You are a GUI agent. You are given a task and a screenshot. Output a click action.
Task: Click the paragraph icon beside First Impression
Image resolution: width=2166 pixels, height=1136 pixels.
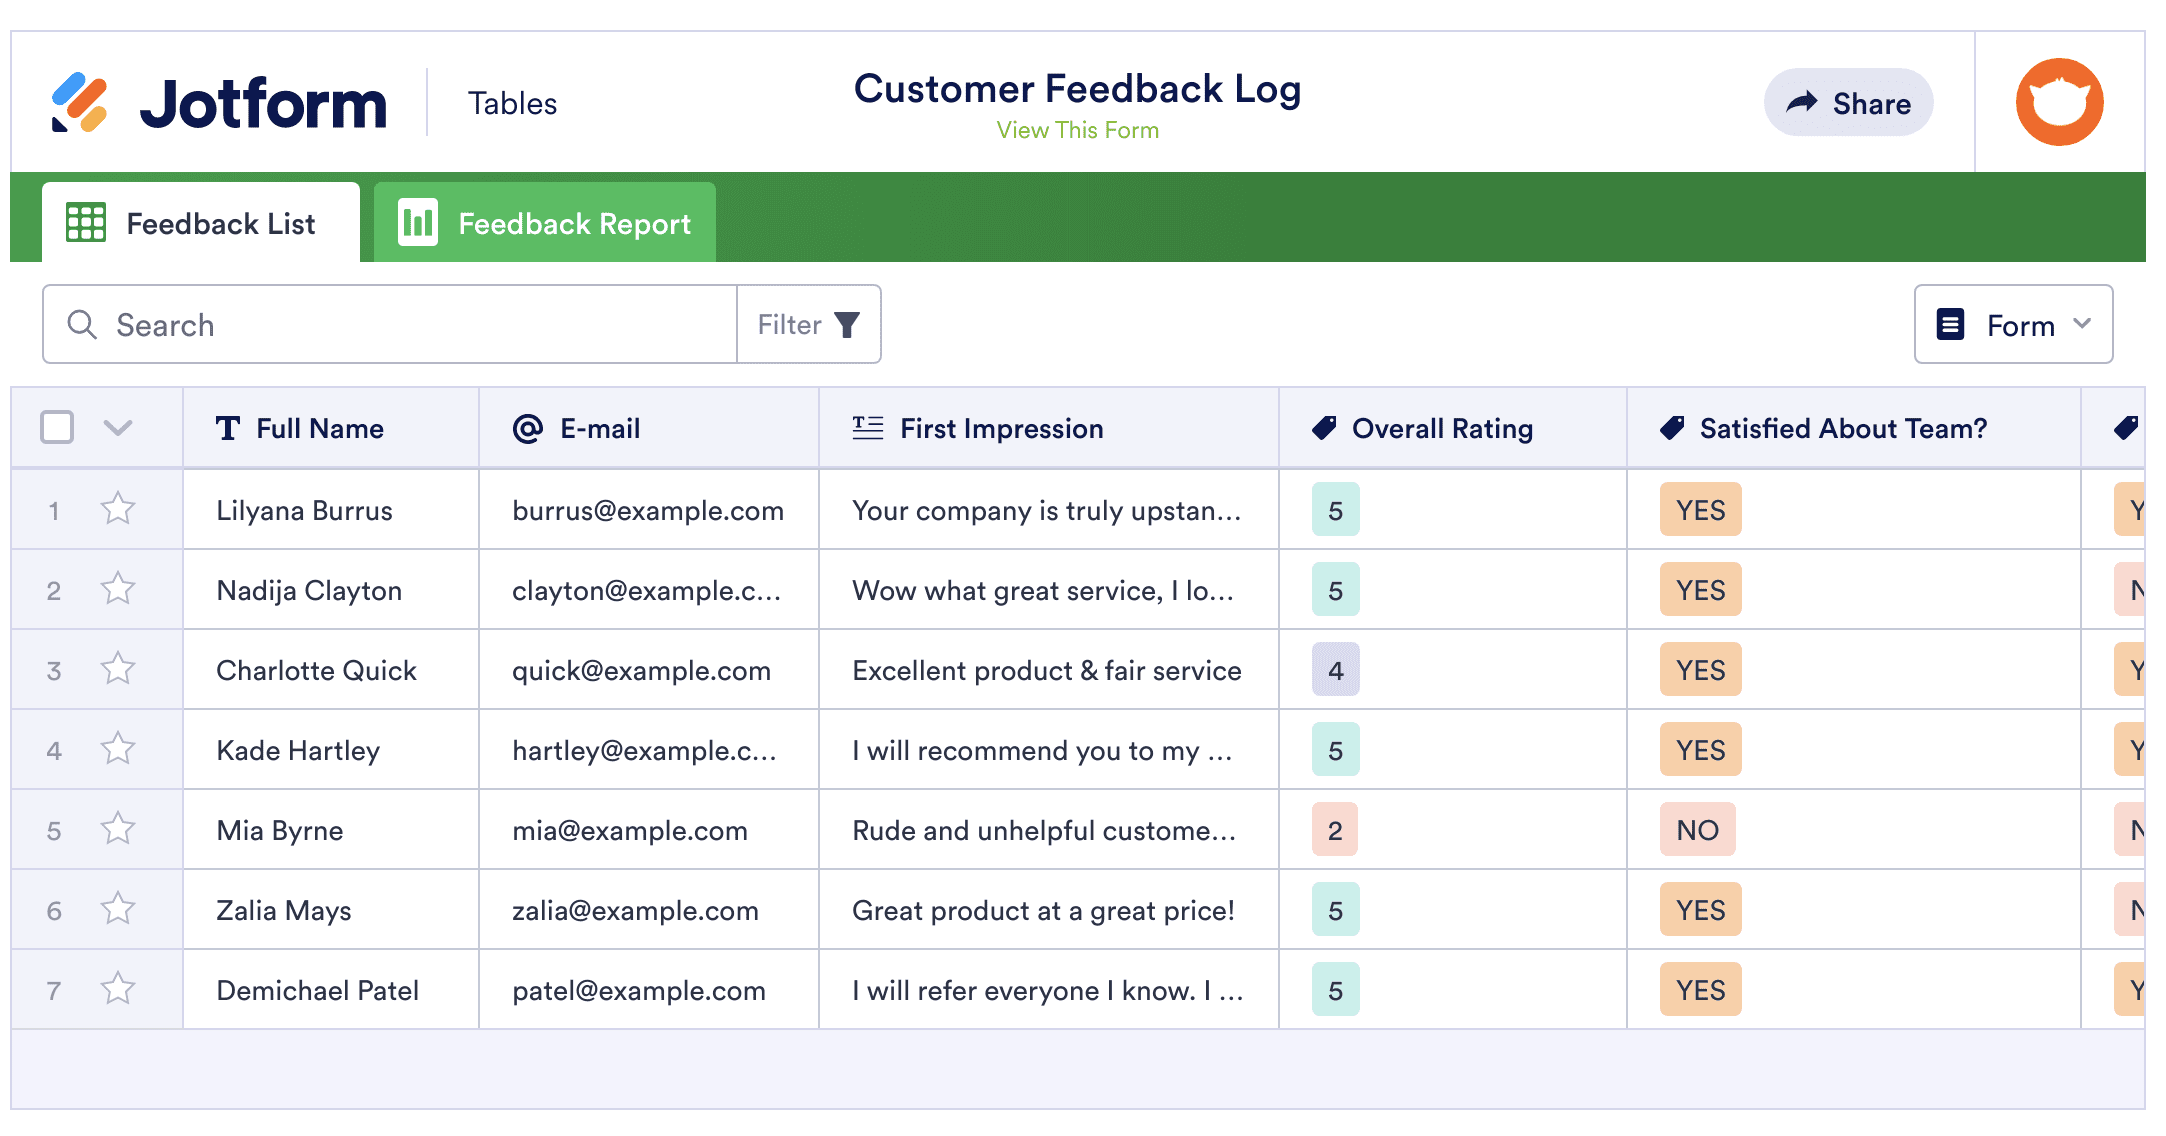point(865,428)
